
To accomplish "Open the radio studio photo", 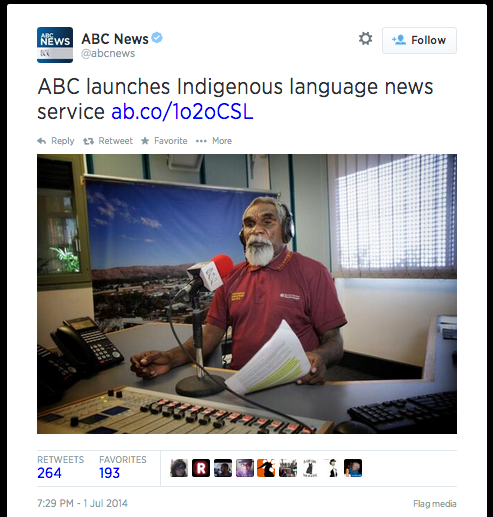I will point(247,294).
